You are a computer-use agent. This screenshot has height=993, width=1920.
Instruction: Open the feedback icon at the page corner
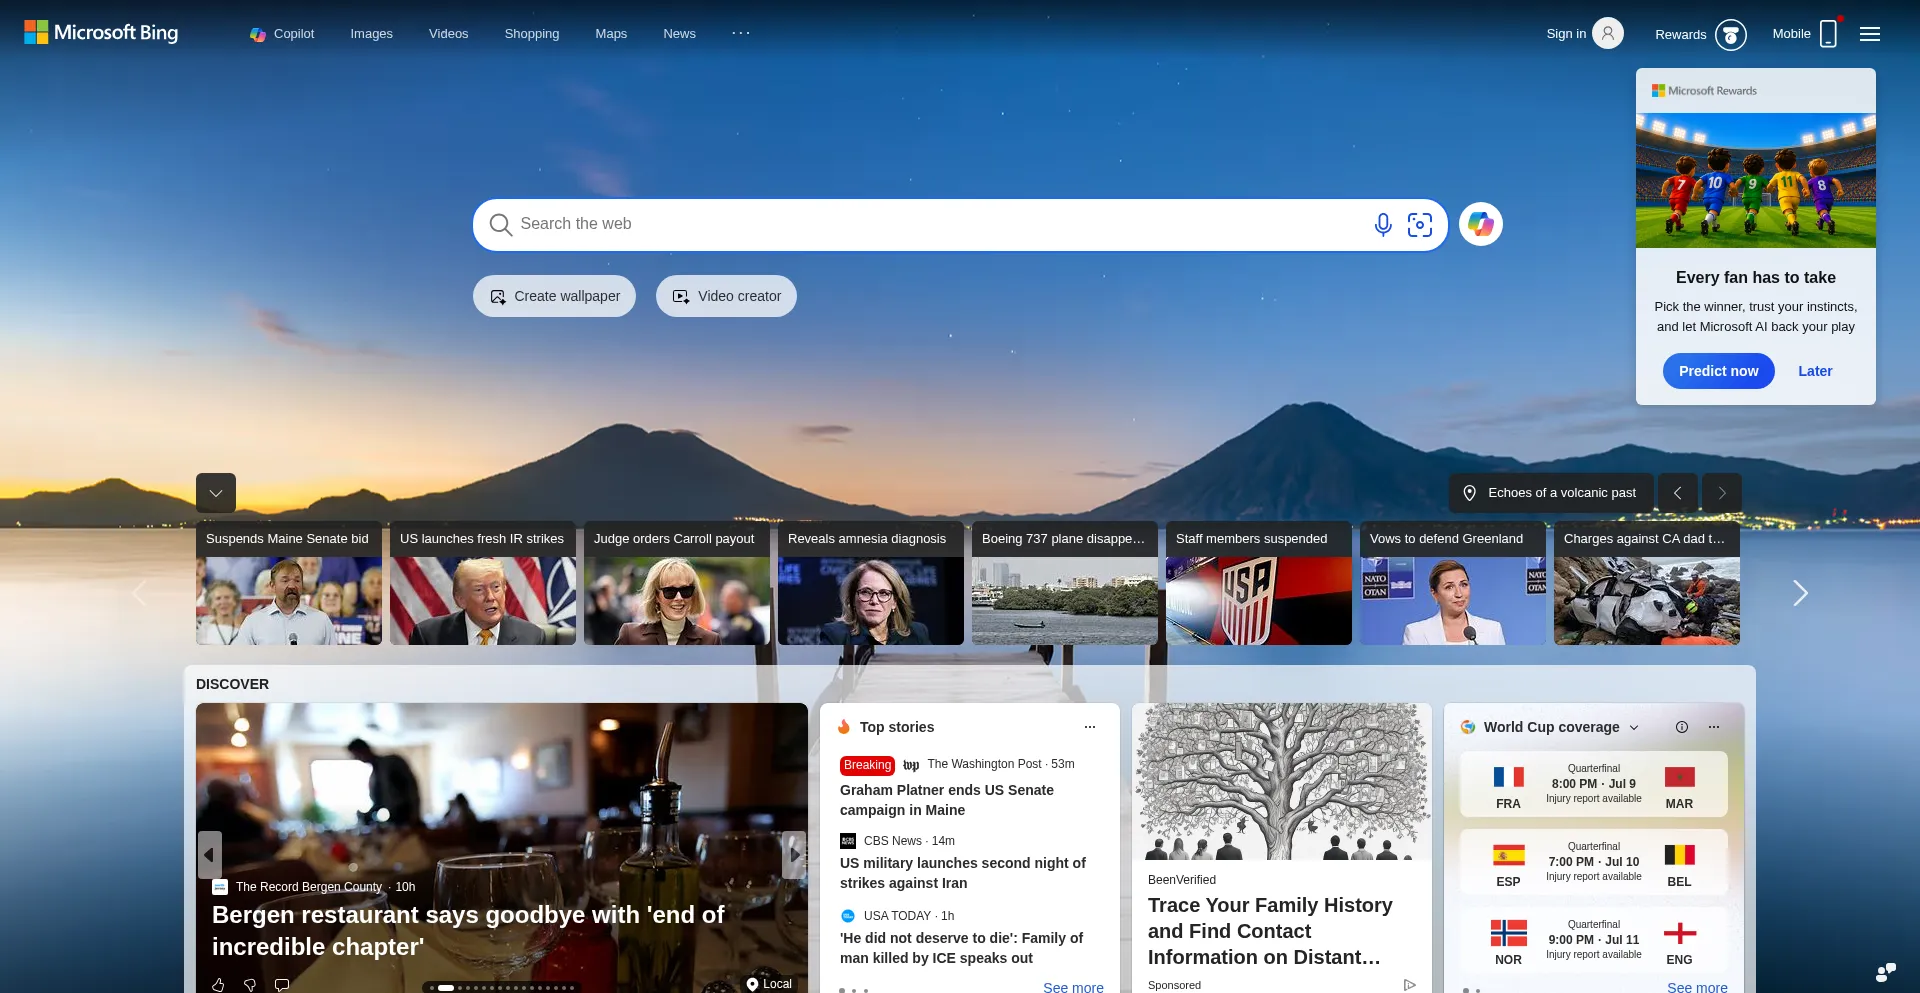[1885, 972]
